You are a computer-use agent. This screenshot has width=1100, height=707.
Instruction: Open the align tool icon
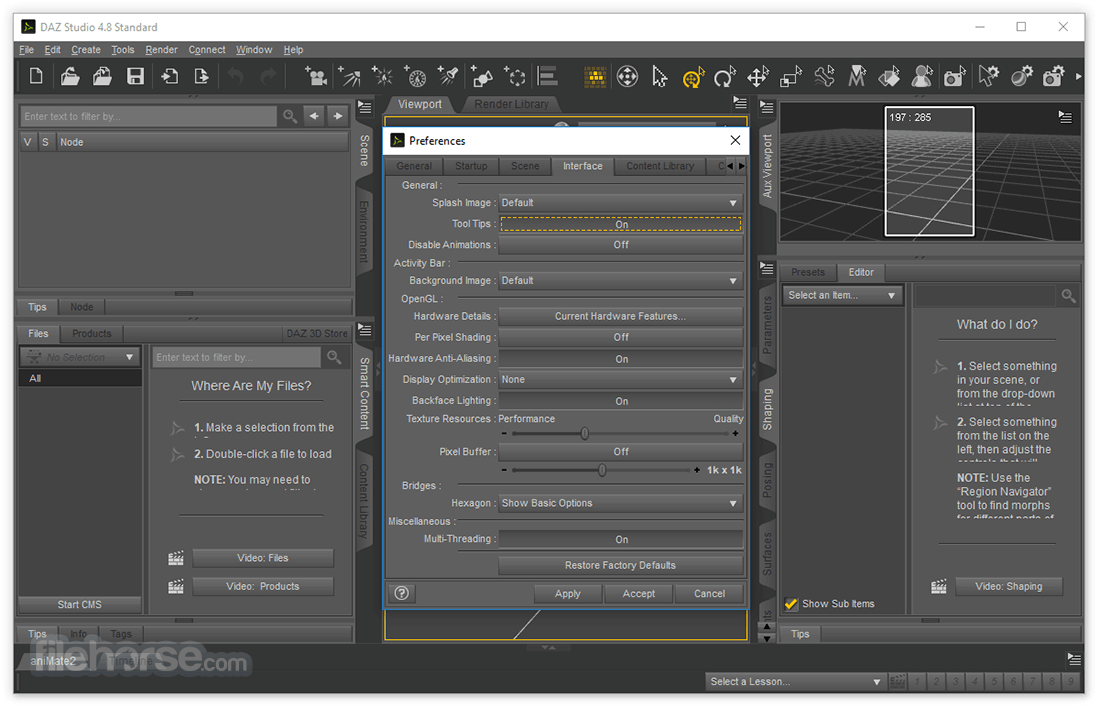click(547, 76)
